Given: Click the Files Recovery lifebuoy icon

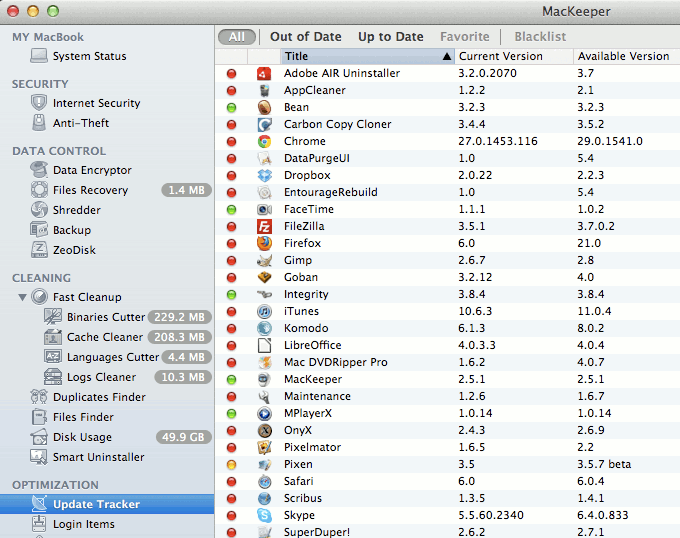Looking at the screenshot, I should coord(39,189).
